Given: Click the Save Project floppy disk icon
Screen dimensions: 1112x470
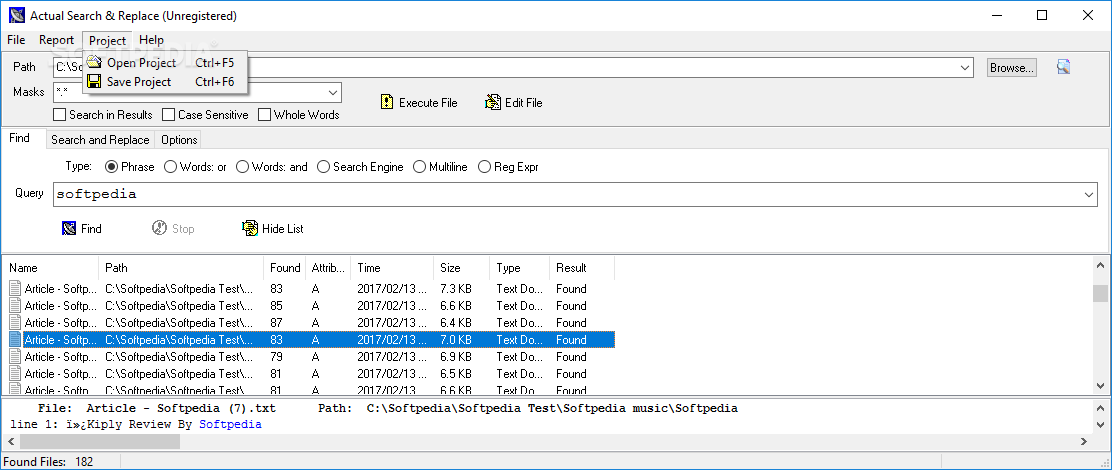Looking at the screenshot, I should 94,82.
